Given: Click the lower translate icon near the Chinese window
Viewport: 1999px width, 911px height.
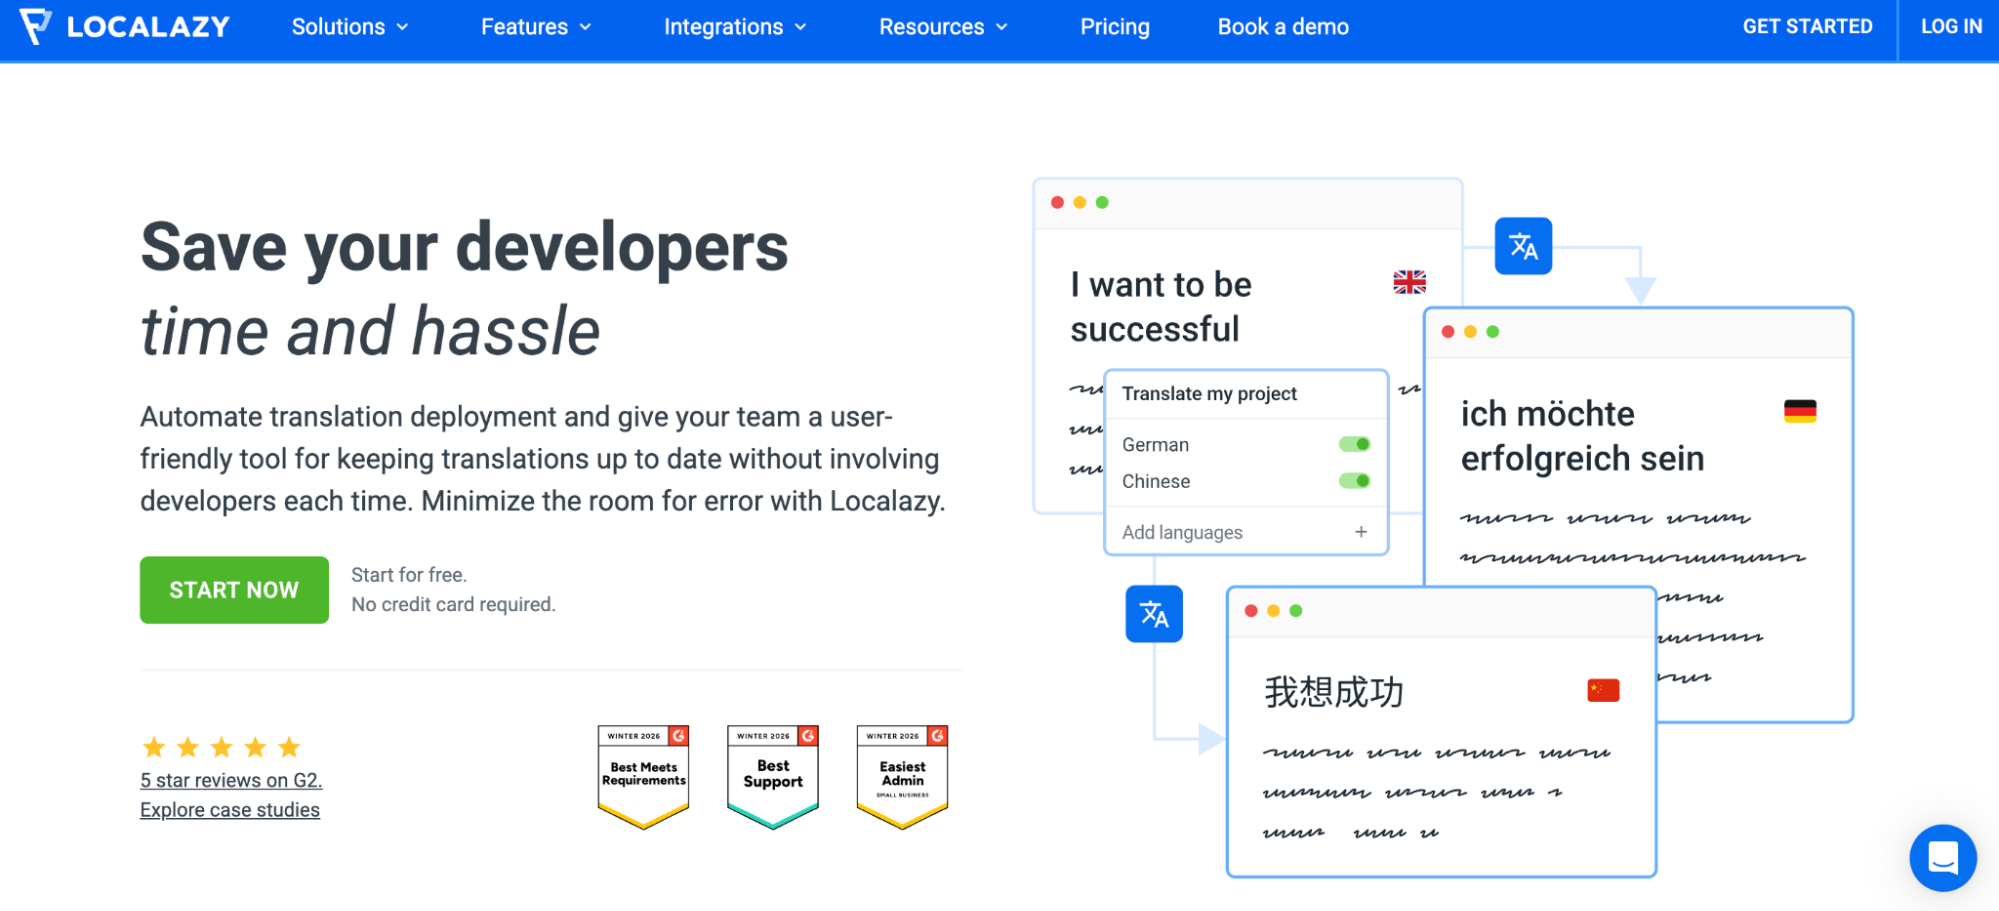Looking at the screenshot, I should point(1154,614).
